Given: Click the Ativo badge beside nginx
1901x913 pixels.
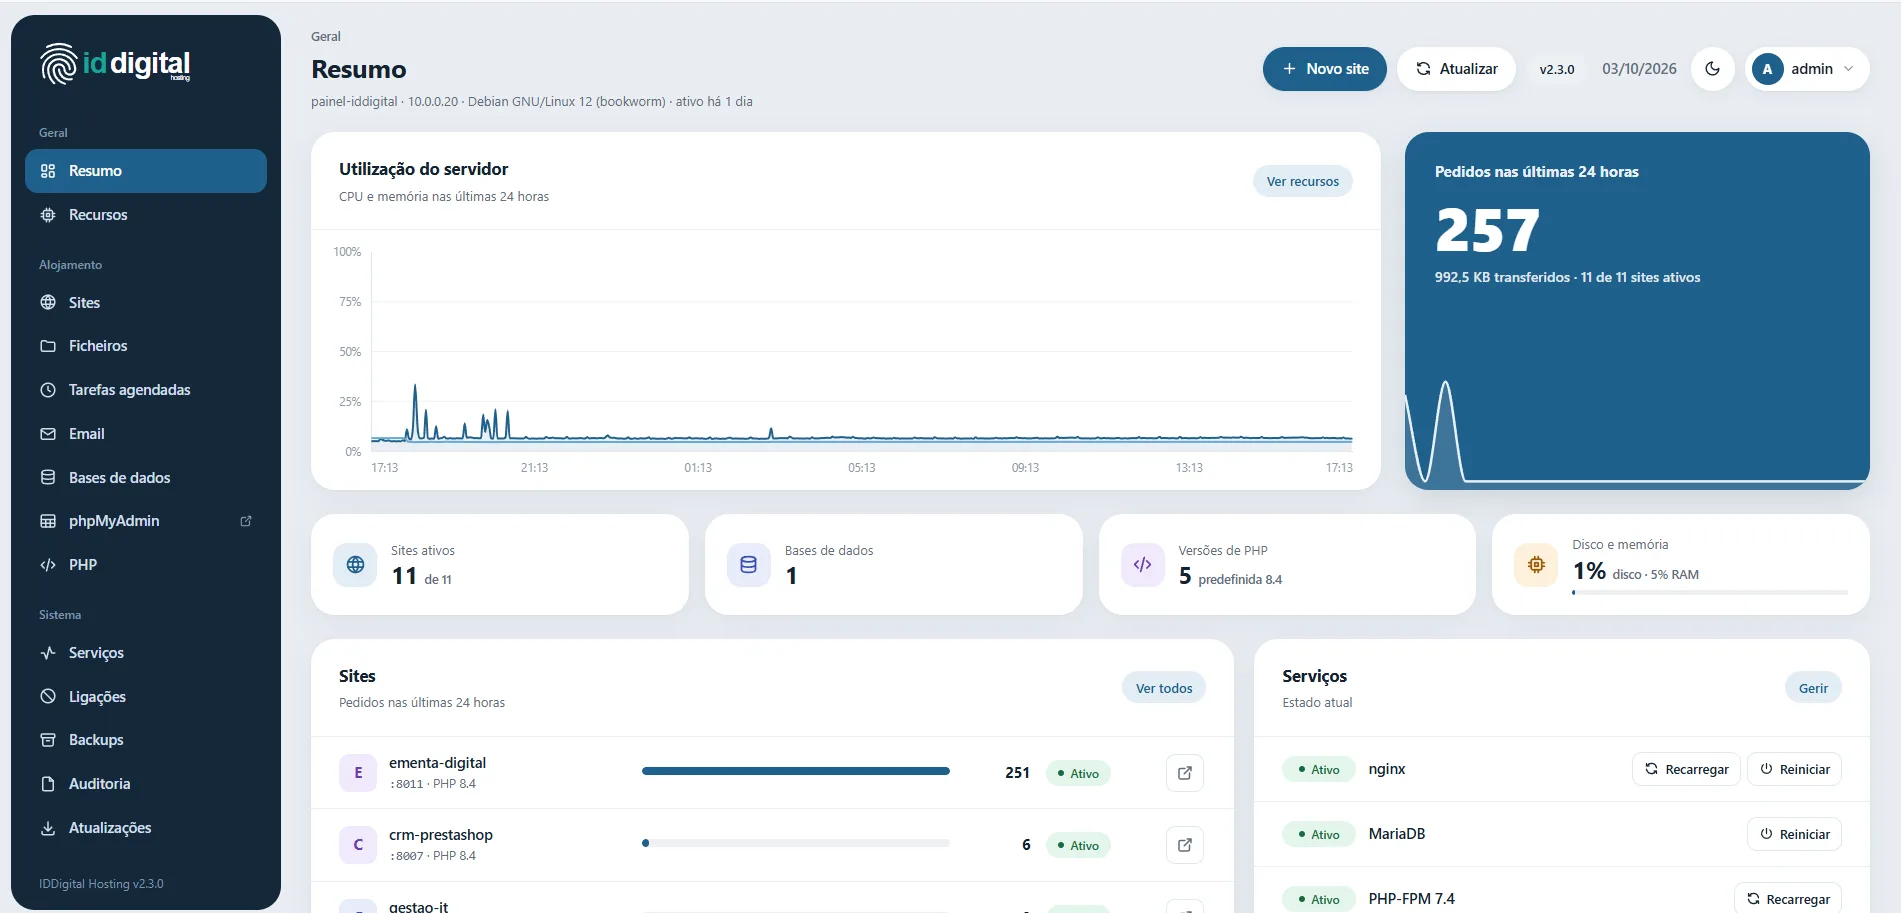Looking at the screenshot, I should (x=1318, y=769).
